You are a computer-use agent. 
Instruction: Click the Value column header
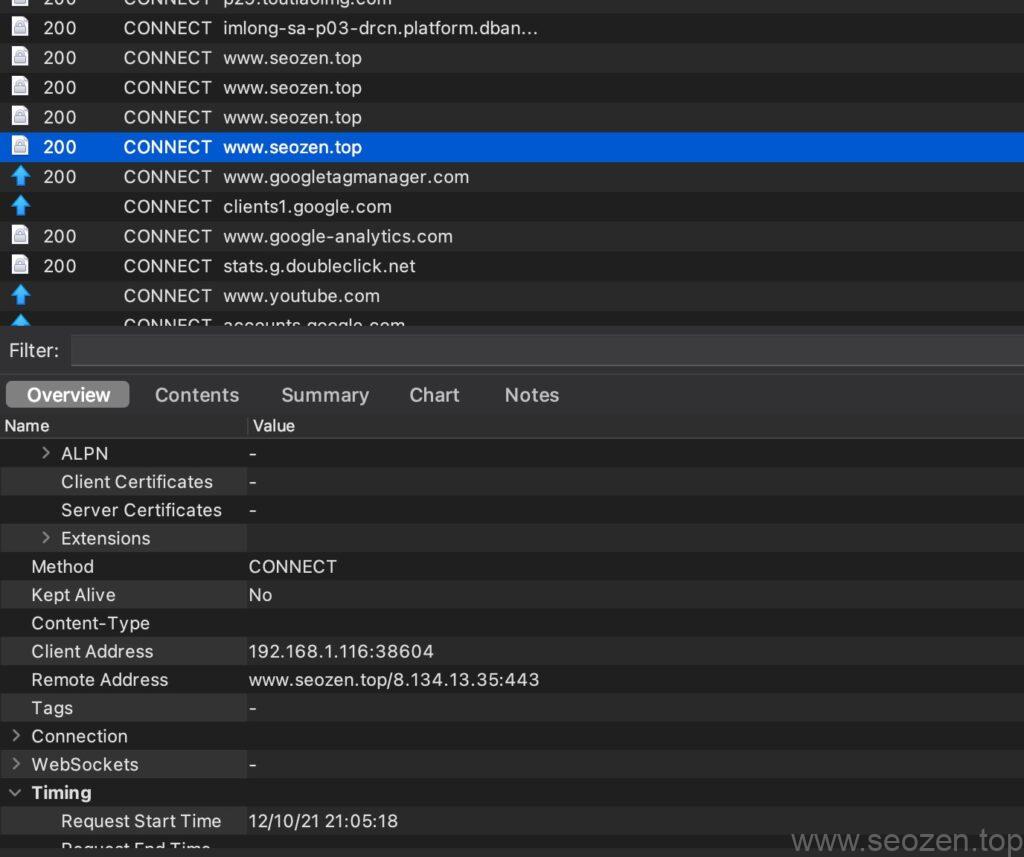(636, 426)
